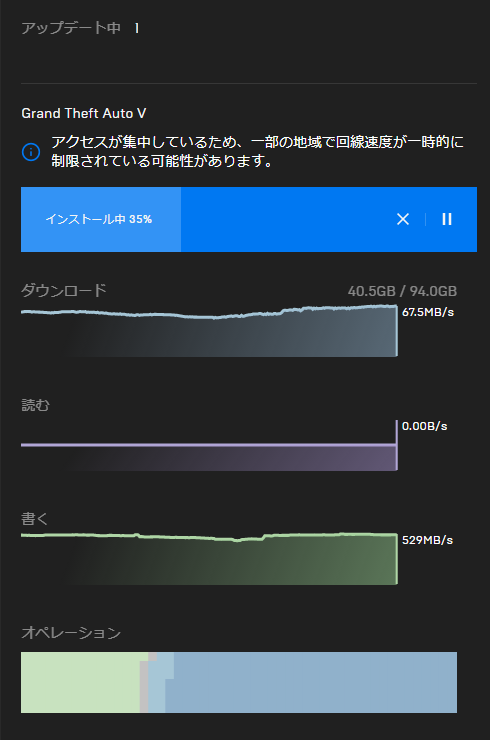490x740 pixels.
Task: Click the ダウンロード section label
Action: 64,290
